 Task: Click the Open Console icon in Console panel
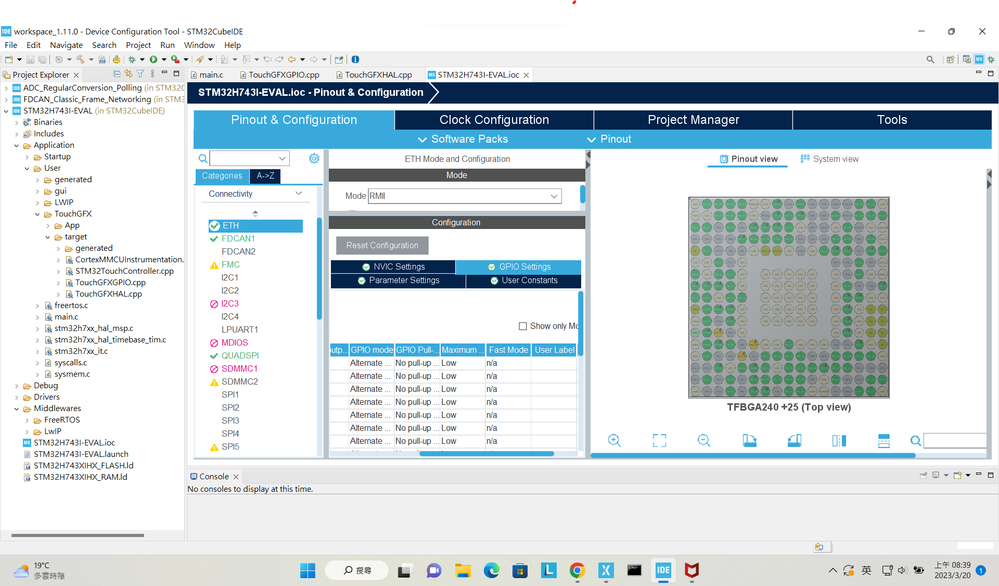(958, 475)
